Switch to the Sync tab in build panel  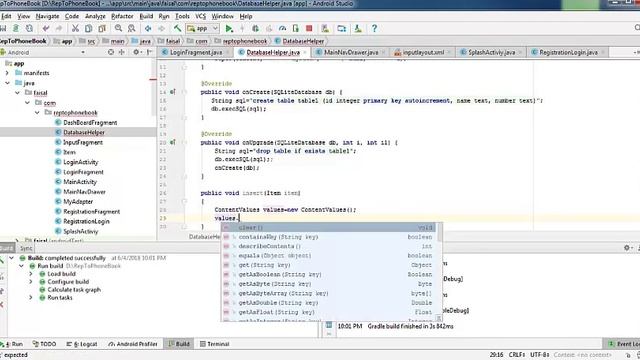[26, 248]
